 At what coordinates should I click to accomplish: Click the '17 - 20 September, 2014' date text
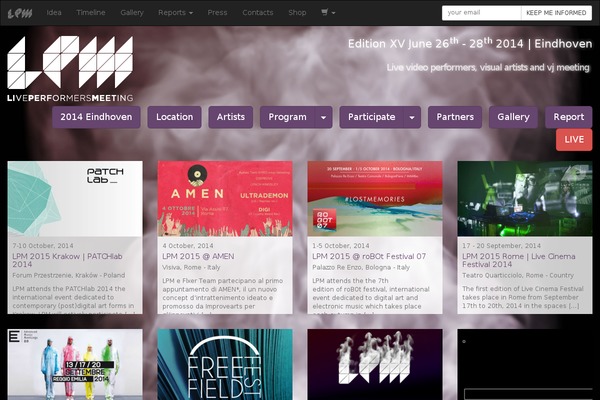(501, 246)
